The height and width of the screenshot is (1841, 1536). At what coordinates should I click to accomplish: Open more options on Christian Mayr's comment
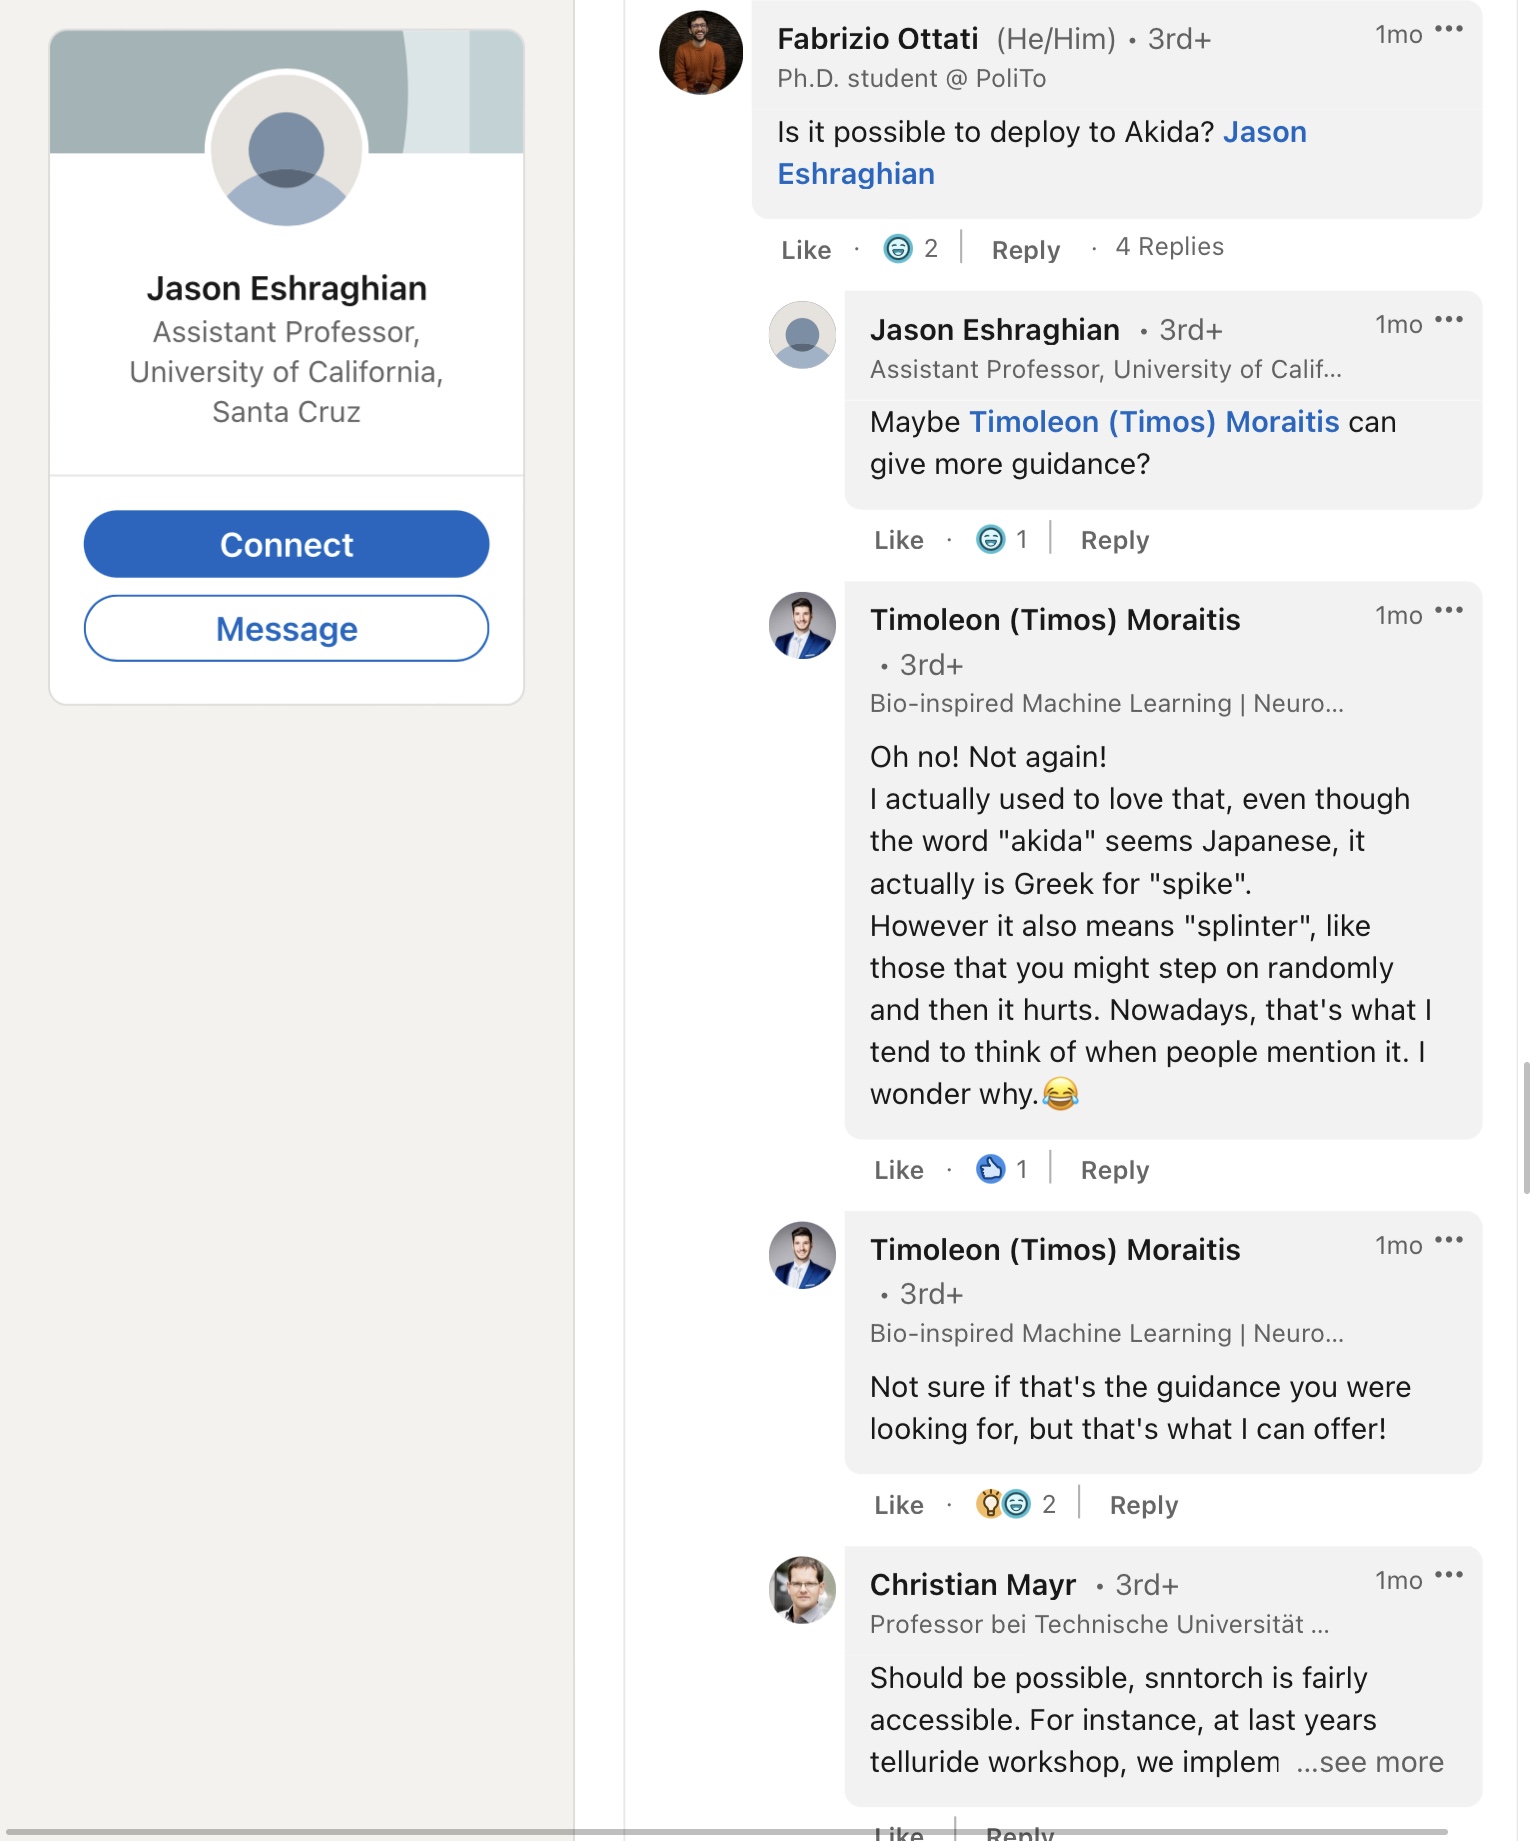(x=1448, y=1575)
